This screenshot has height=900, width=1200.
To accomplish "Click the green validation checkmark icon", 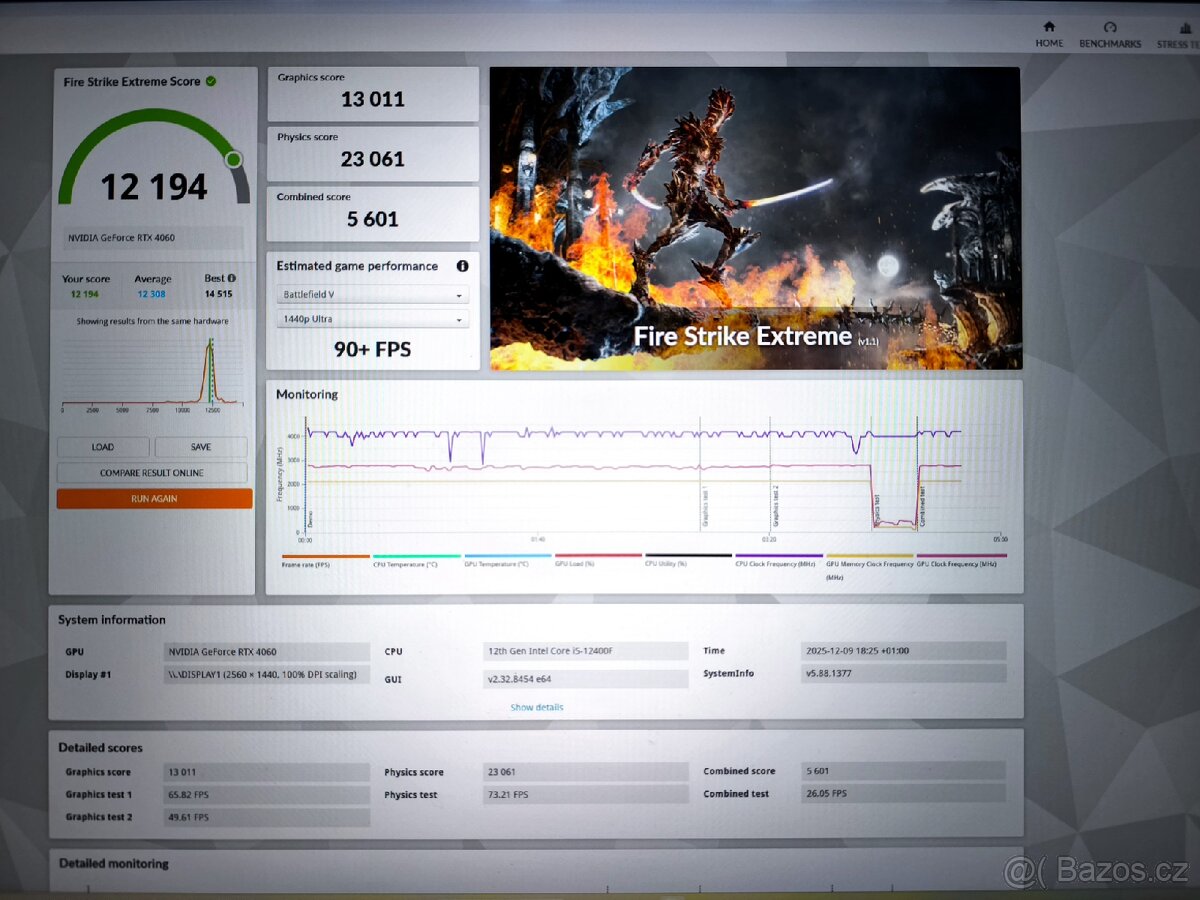I will pos(211,81).
